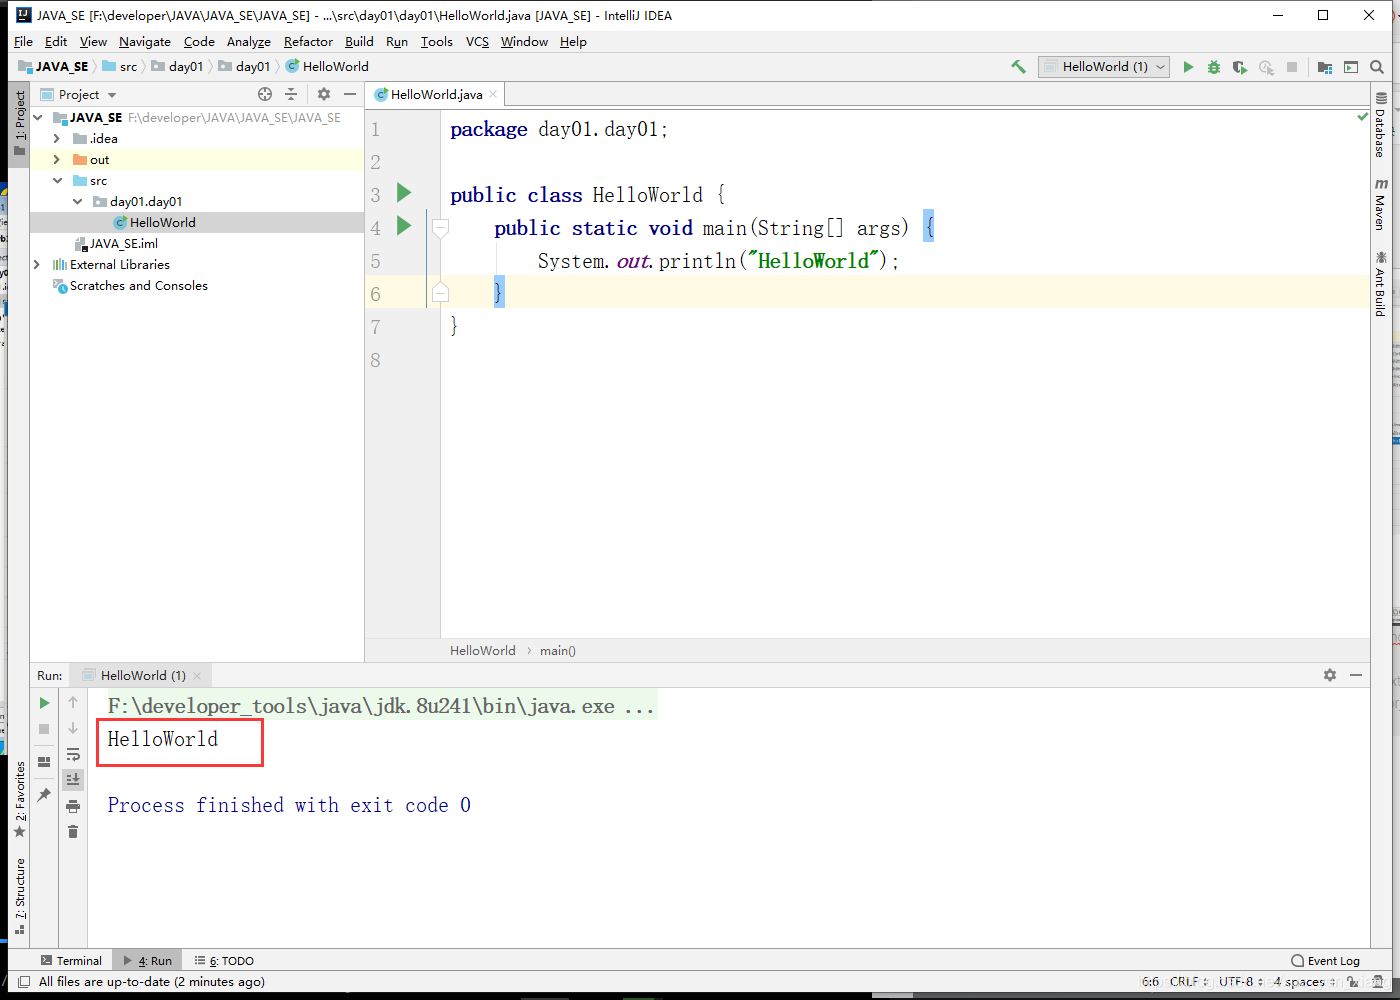Run the HelloWorld class from gutter line 3
Viewport: 1400px width, 1000px height.
coord(404,192)
